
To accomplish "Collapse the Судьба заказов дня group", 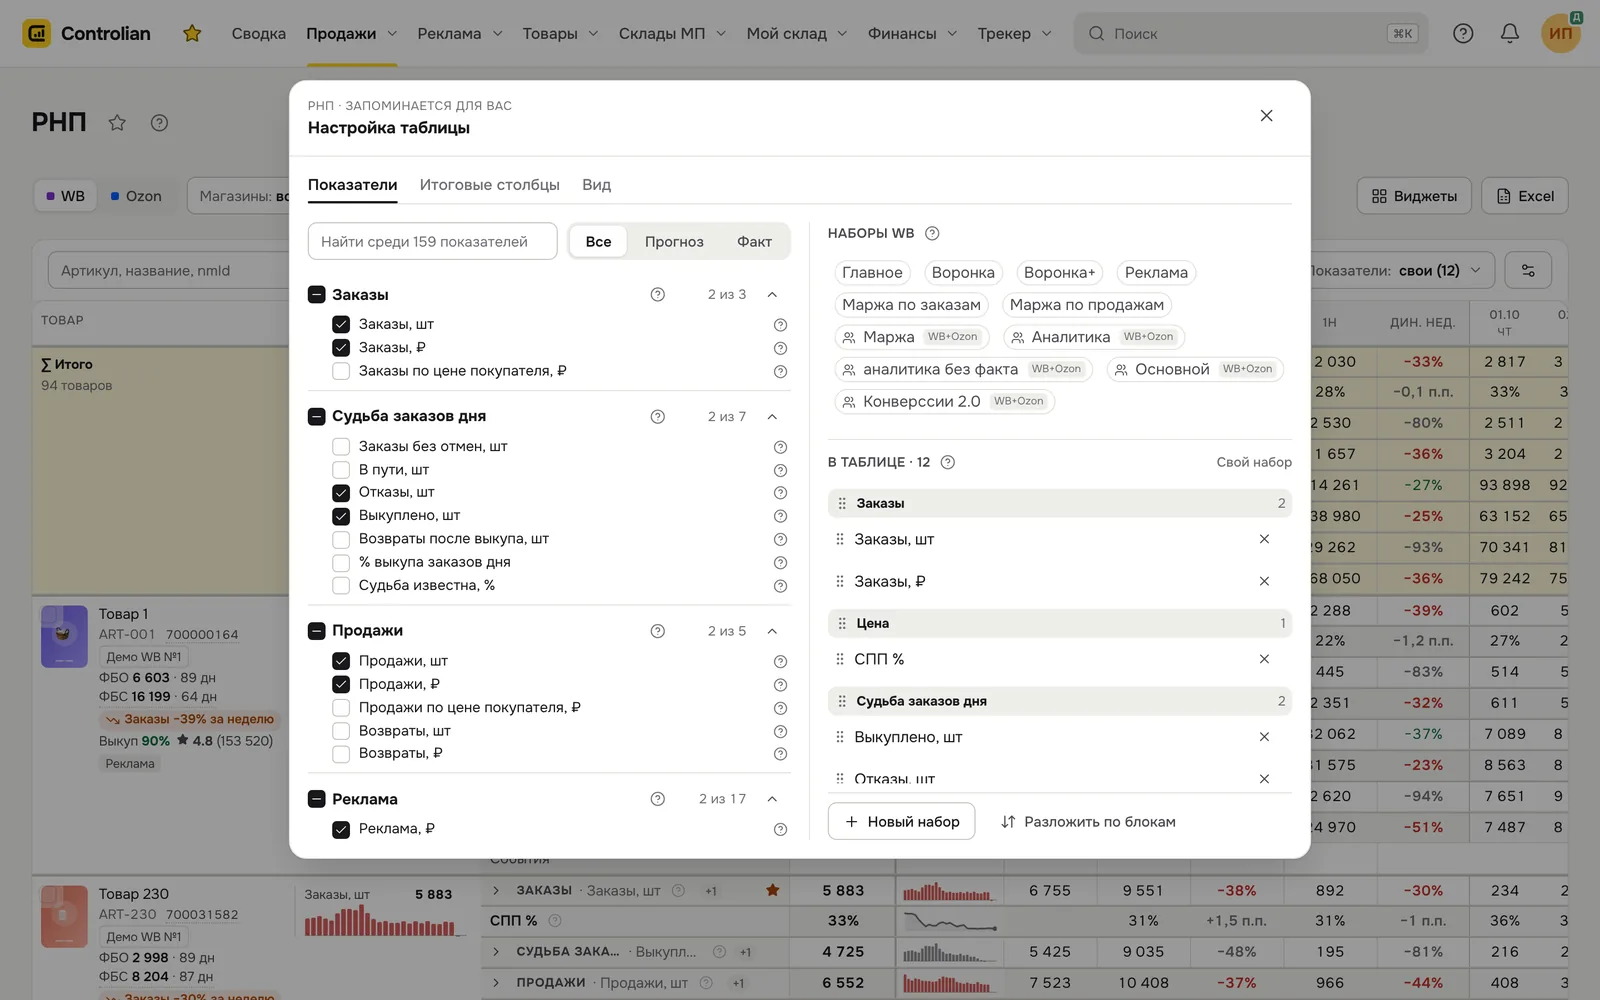I will point(772,417).
